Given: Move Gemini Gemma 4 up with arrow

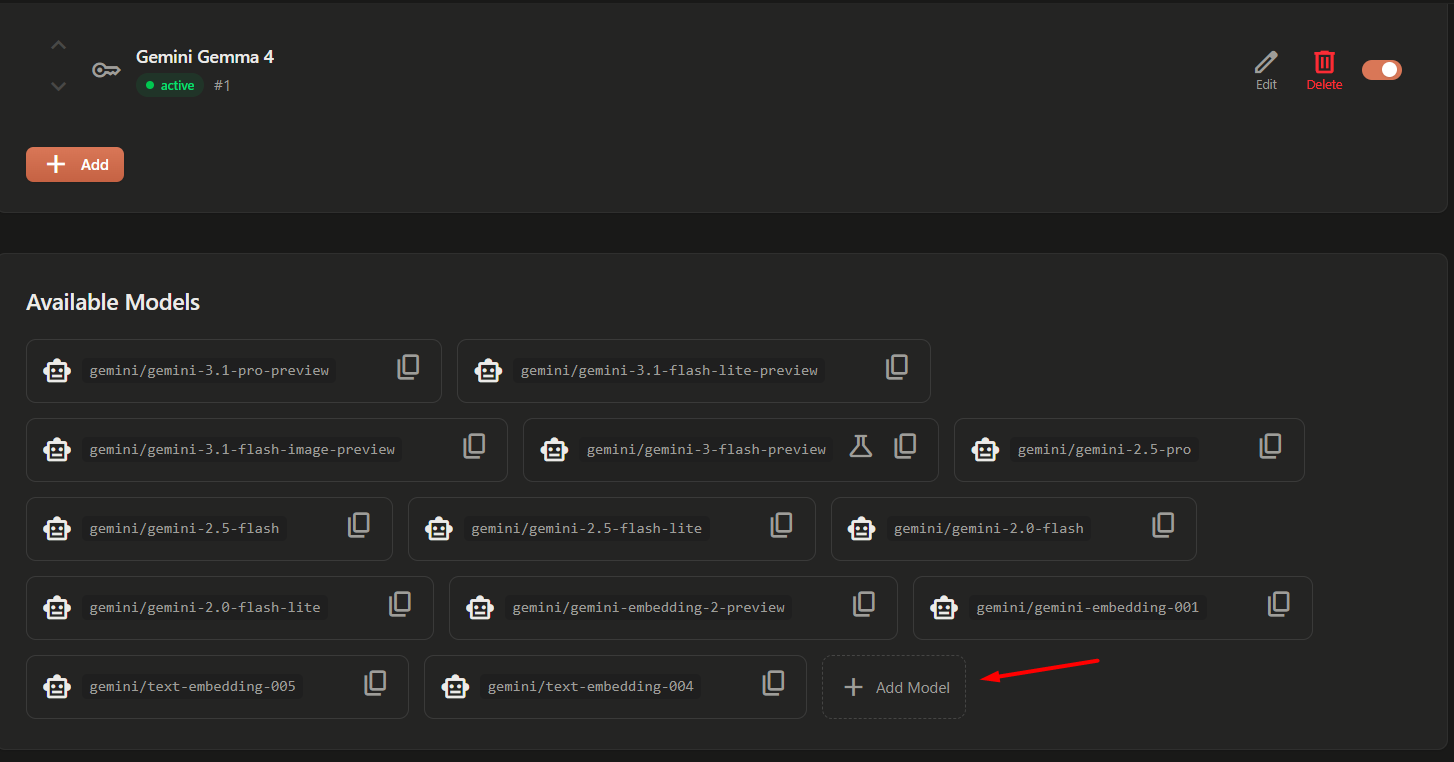Looking at the screenshot, I should [59, 46].
